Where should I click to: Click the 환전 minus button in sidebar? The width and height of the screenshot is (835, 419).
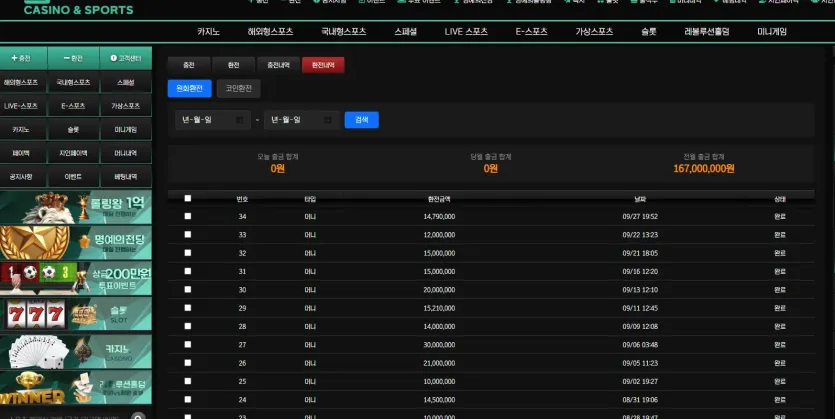pyautogui.click(x=73, y=58)
